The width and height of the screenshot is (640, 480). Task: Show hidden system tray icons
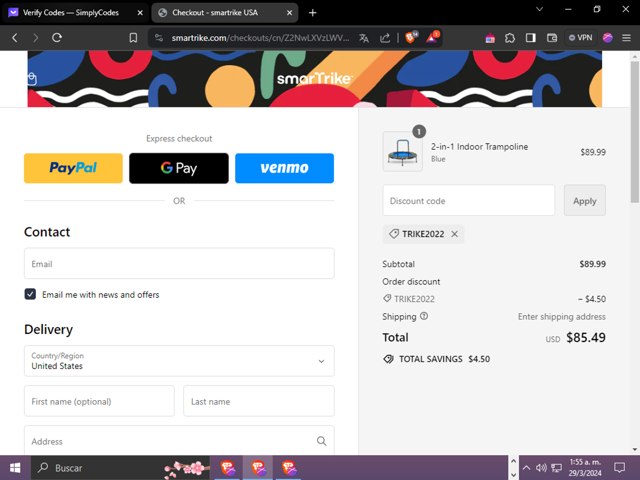pyautogui.click(x=526, y=468)
